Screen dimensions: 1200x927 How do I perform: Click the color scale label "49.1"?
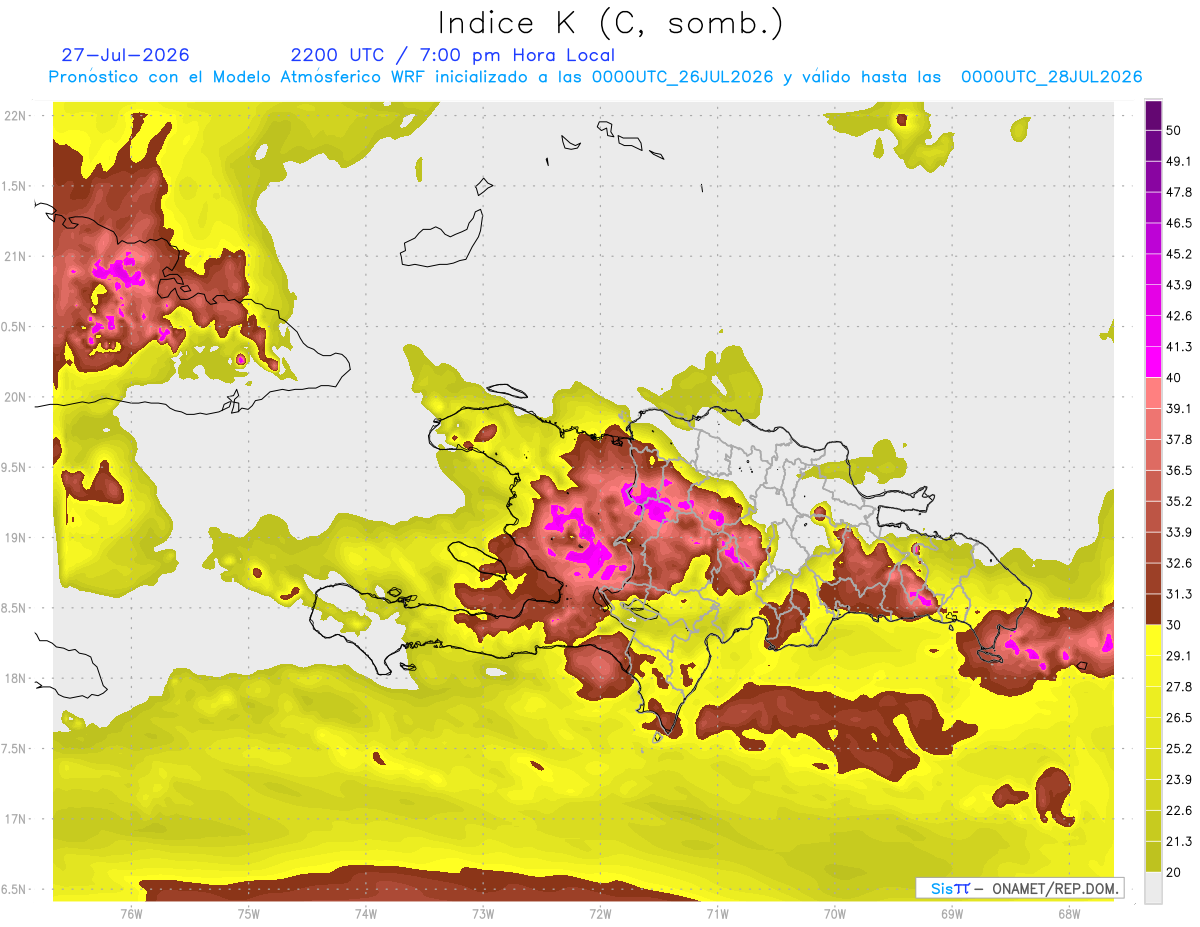1179,161
